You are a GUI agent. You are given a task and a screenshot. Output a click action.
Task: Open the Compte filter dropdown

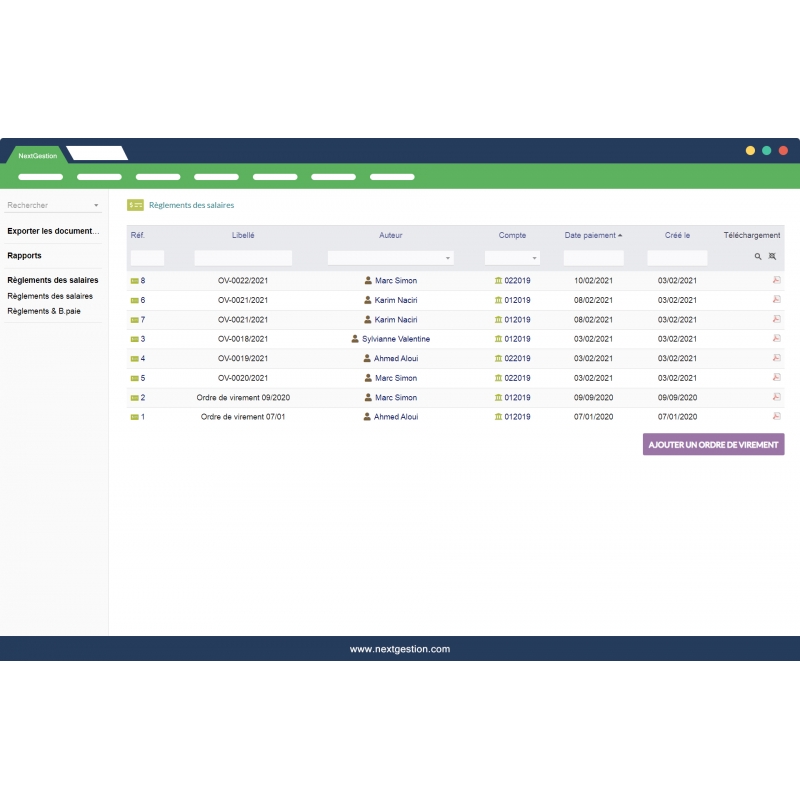(x=512, y=257)
